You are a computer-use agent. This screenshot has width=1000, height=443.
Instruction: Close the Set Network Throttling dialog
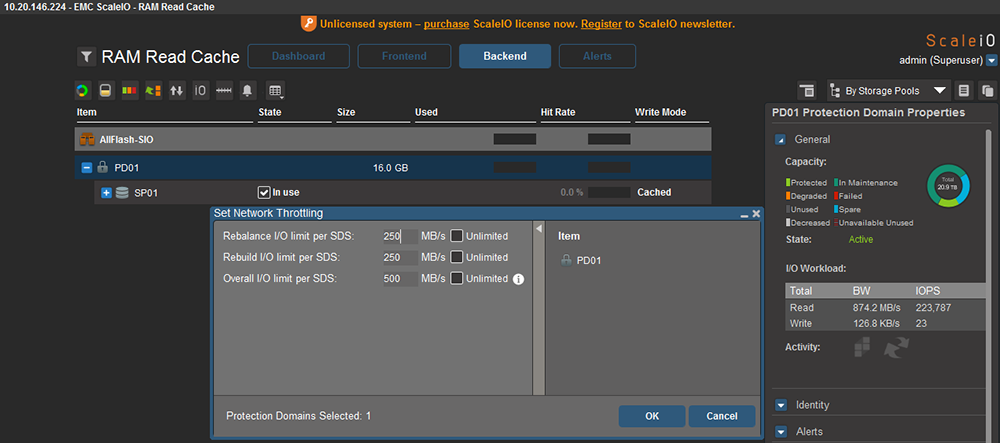tap(756, 214)
